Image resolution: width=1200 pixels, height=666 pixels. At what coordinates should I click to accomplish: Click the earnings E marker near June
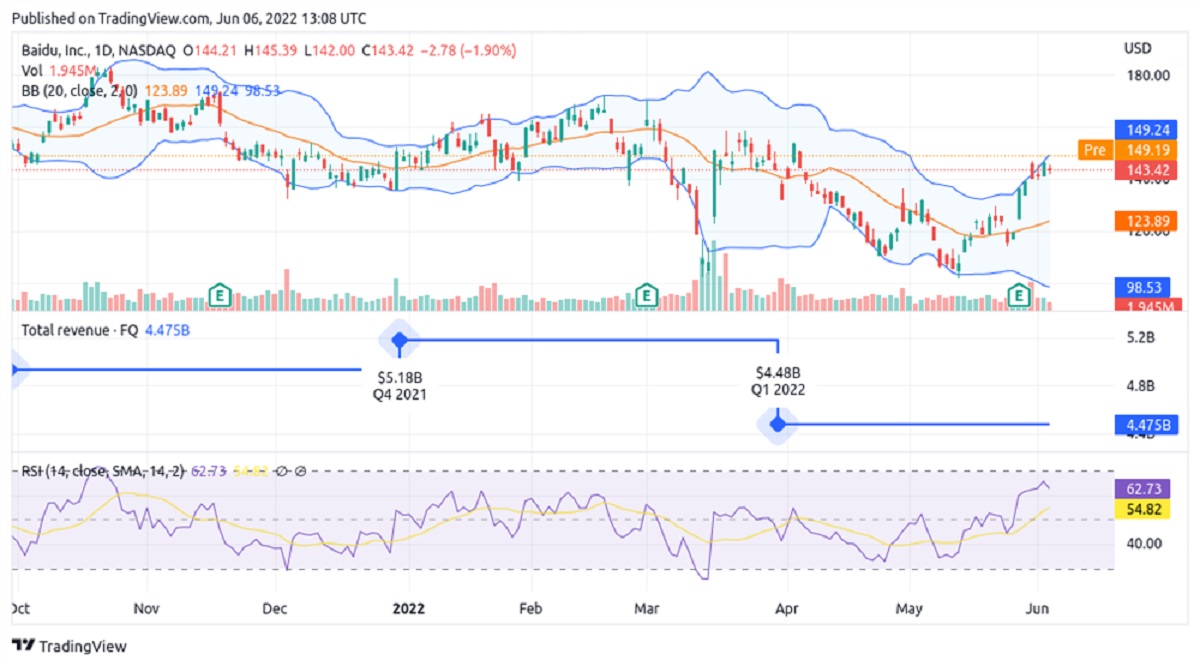(x=1019, y=295)
